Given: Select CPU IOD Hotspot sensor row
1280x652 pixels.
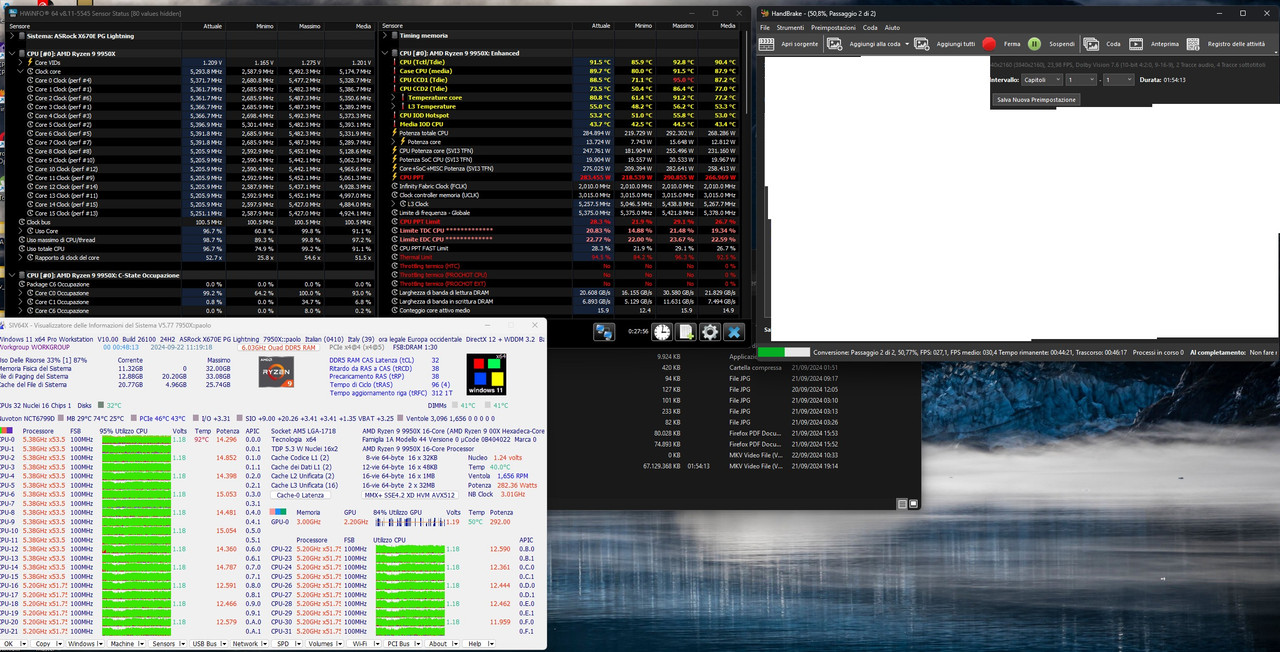Looking at the screenshot, I should pyautogui.click(x=563, y=115).
